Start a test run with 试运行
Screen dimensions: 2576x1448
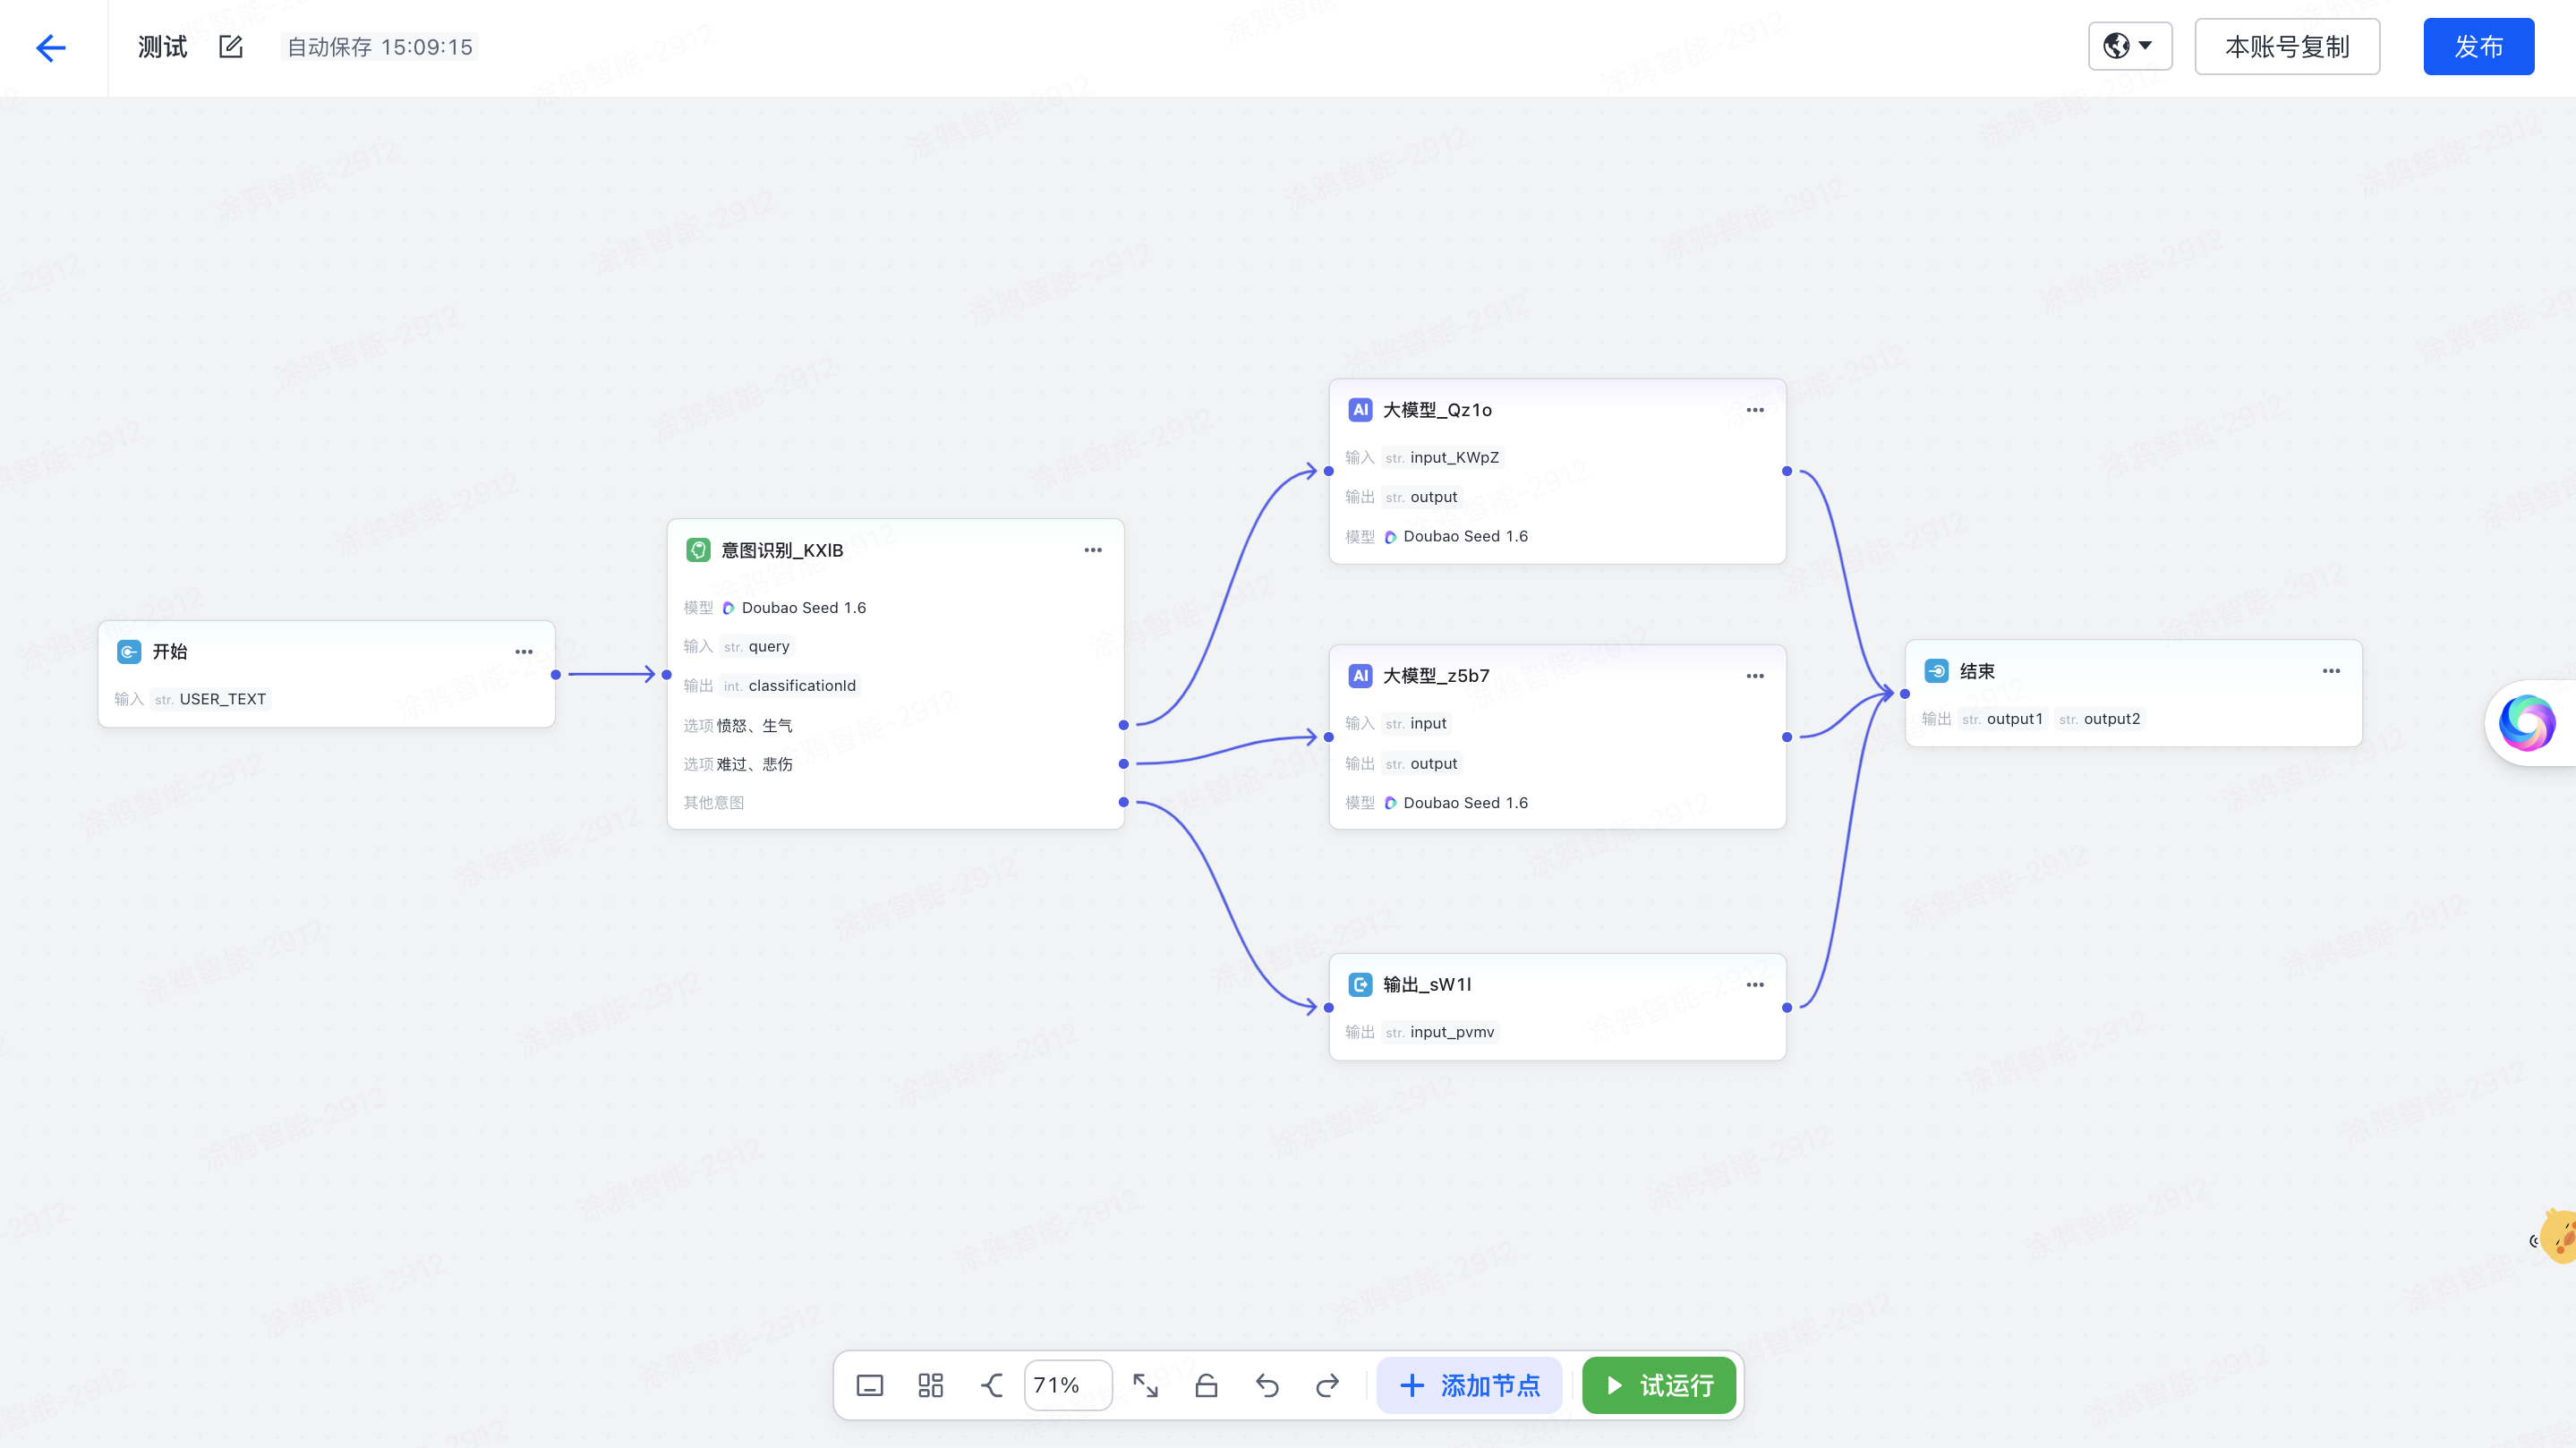(1659, 1385)
